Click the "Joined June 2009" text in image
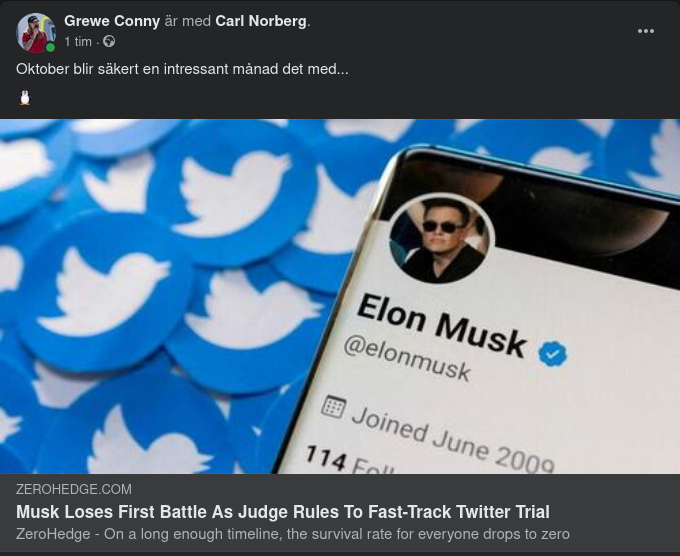This screenshot has width=680, height=556. [452, 436]
